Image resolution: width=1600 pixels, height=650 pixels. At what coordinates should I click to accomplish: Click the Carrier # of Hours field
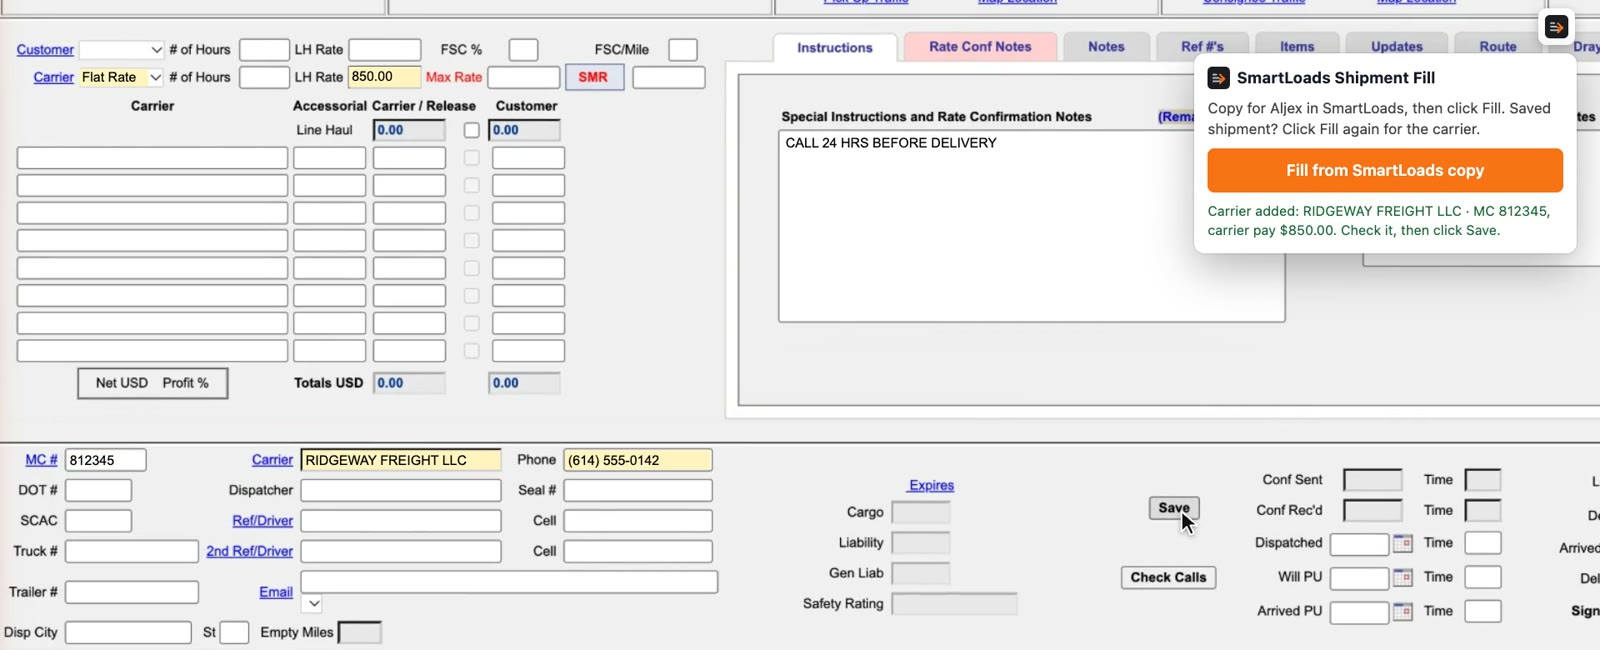[x=264, y=77]
